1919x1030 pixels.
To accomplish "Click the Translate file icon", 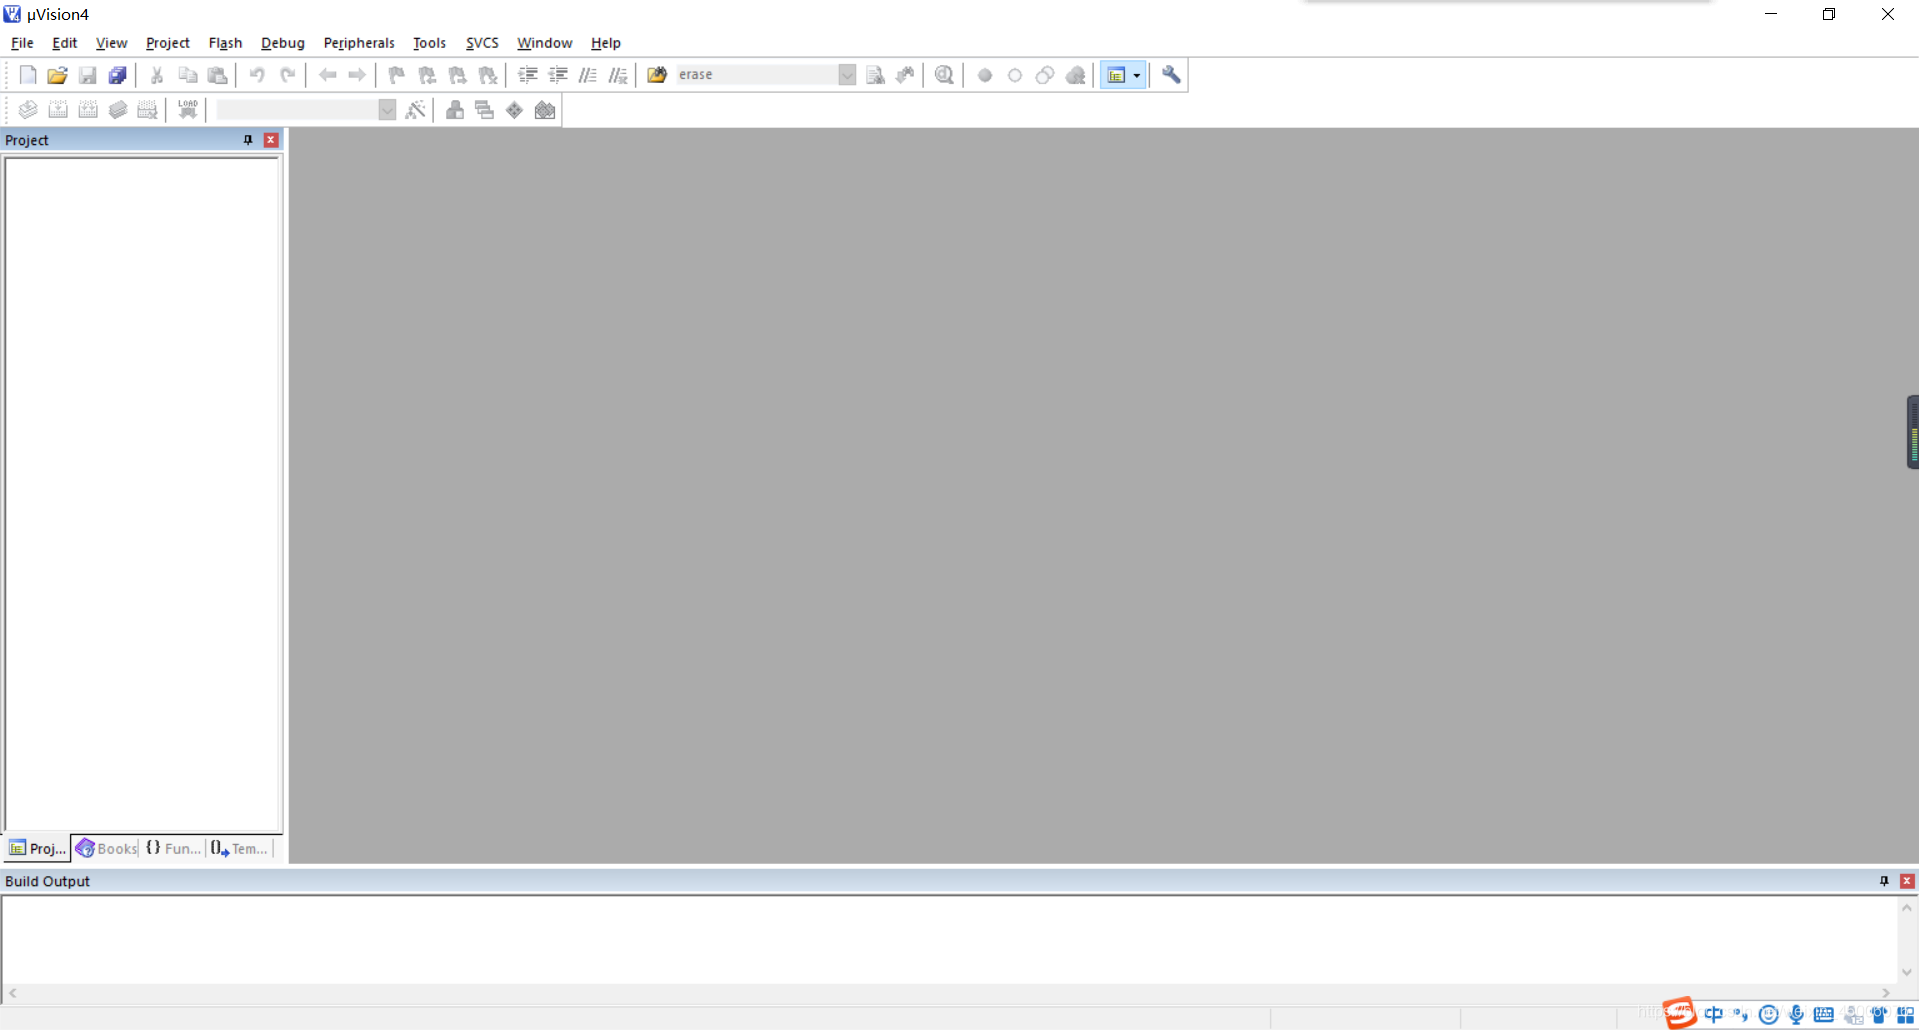I will click(28, 110).
